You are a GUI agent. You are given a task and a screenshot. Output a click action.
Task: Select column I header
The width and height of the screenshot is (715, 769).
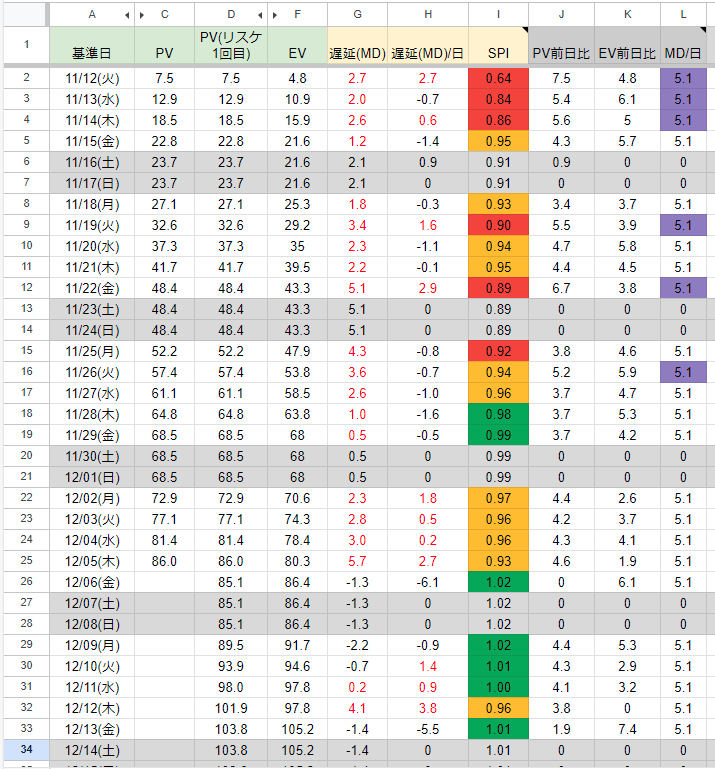[498, 15]
